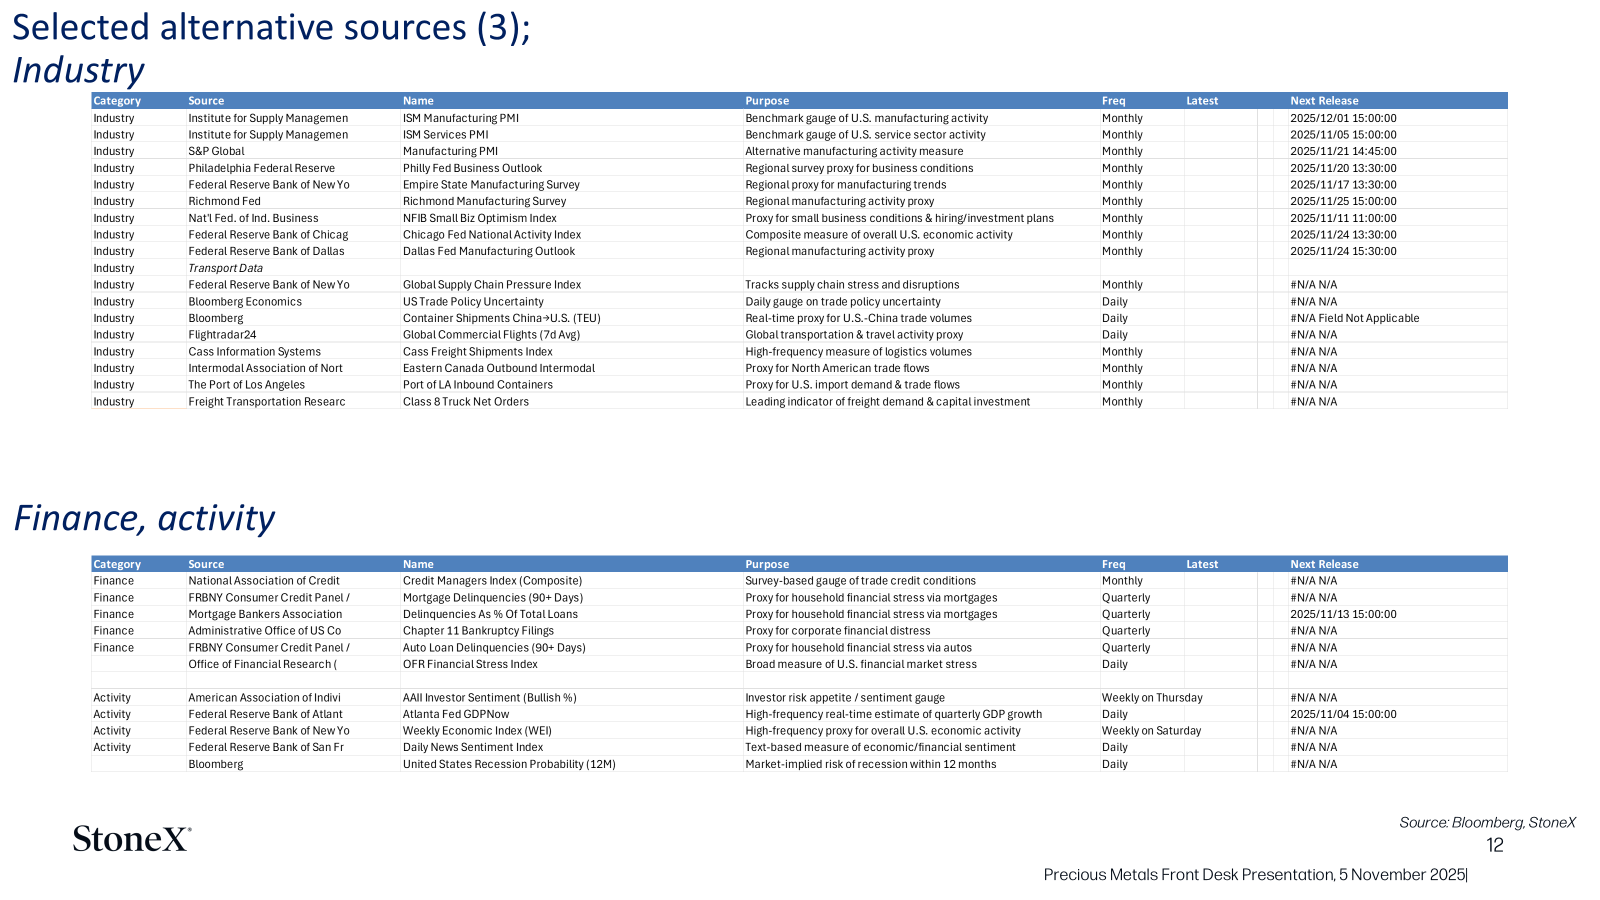Image resolution: width=1600 pixels, height=900 pixels.
Task: Select the slide page number 12
Action: click(1495, 845)
